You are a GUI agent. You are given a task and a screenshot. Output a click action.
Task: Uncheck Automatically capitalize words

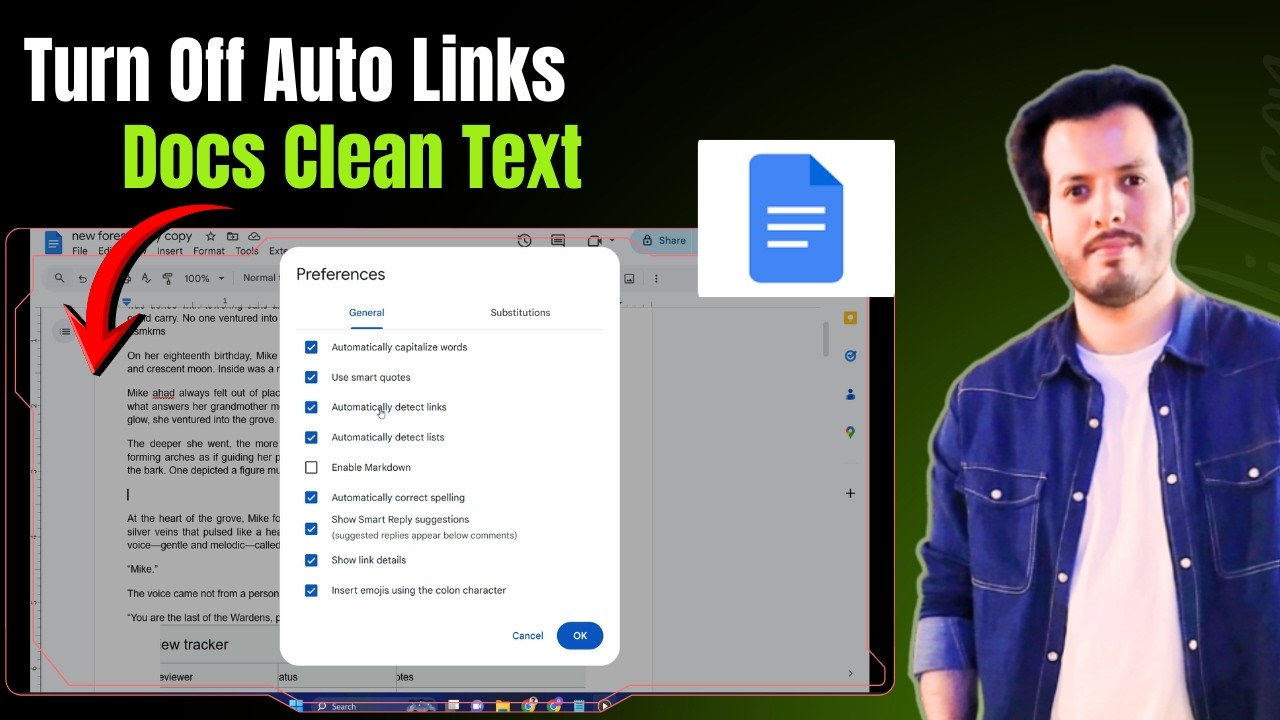[311, 347]
